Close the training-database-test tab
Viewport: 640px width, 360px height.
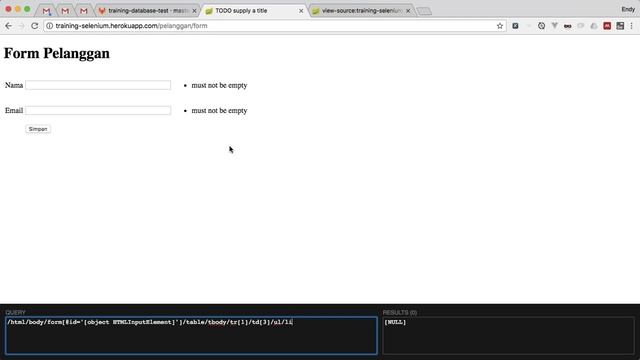tap(194, 11)
